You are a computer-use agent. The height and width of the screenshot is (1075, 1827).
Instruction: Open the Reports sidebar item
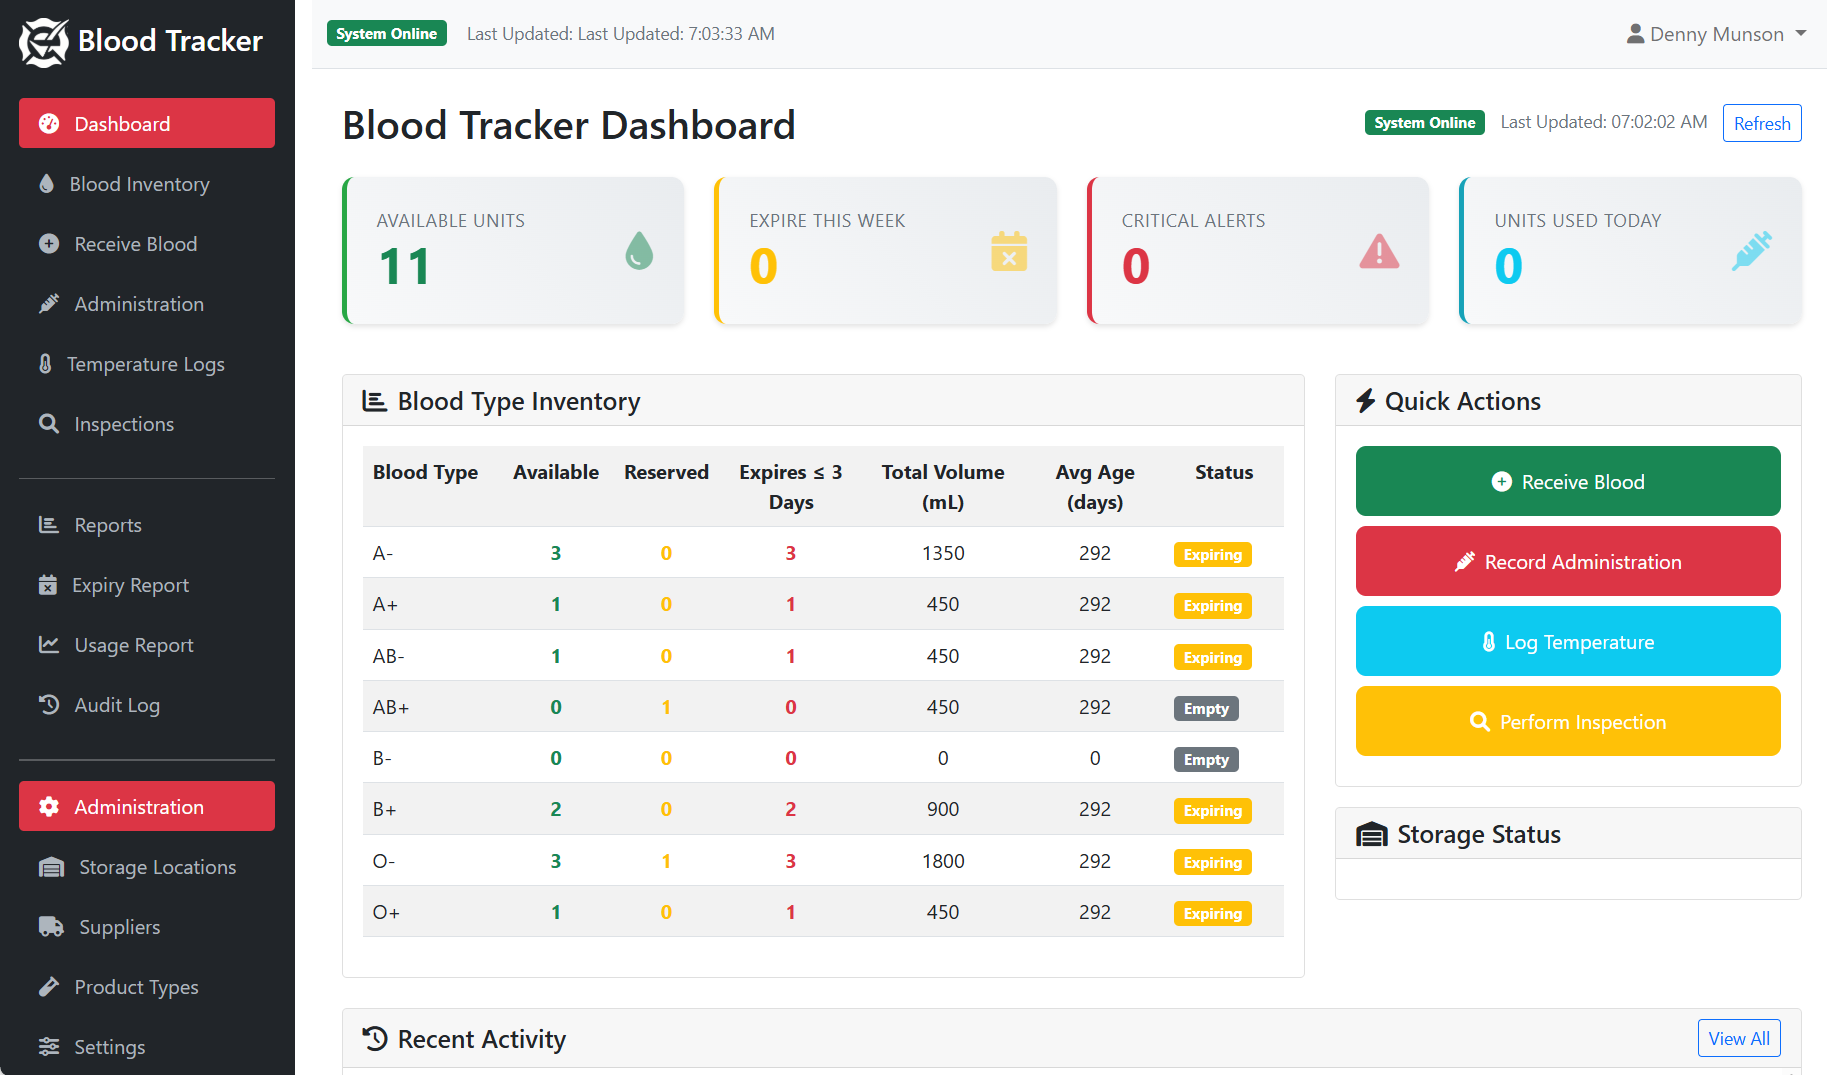pyautogui.click(x=147, y=525)
